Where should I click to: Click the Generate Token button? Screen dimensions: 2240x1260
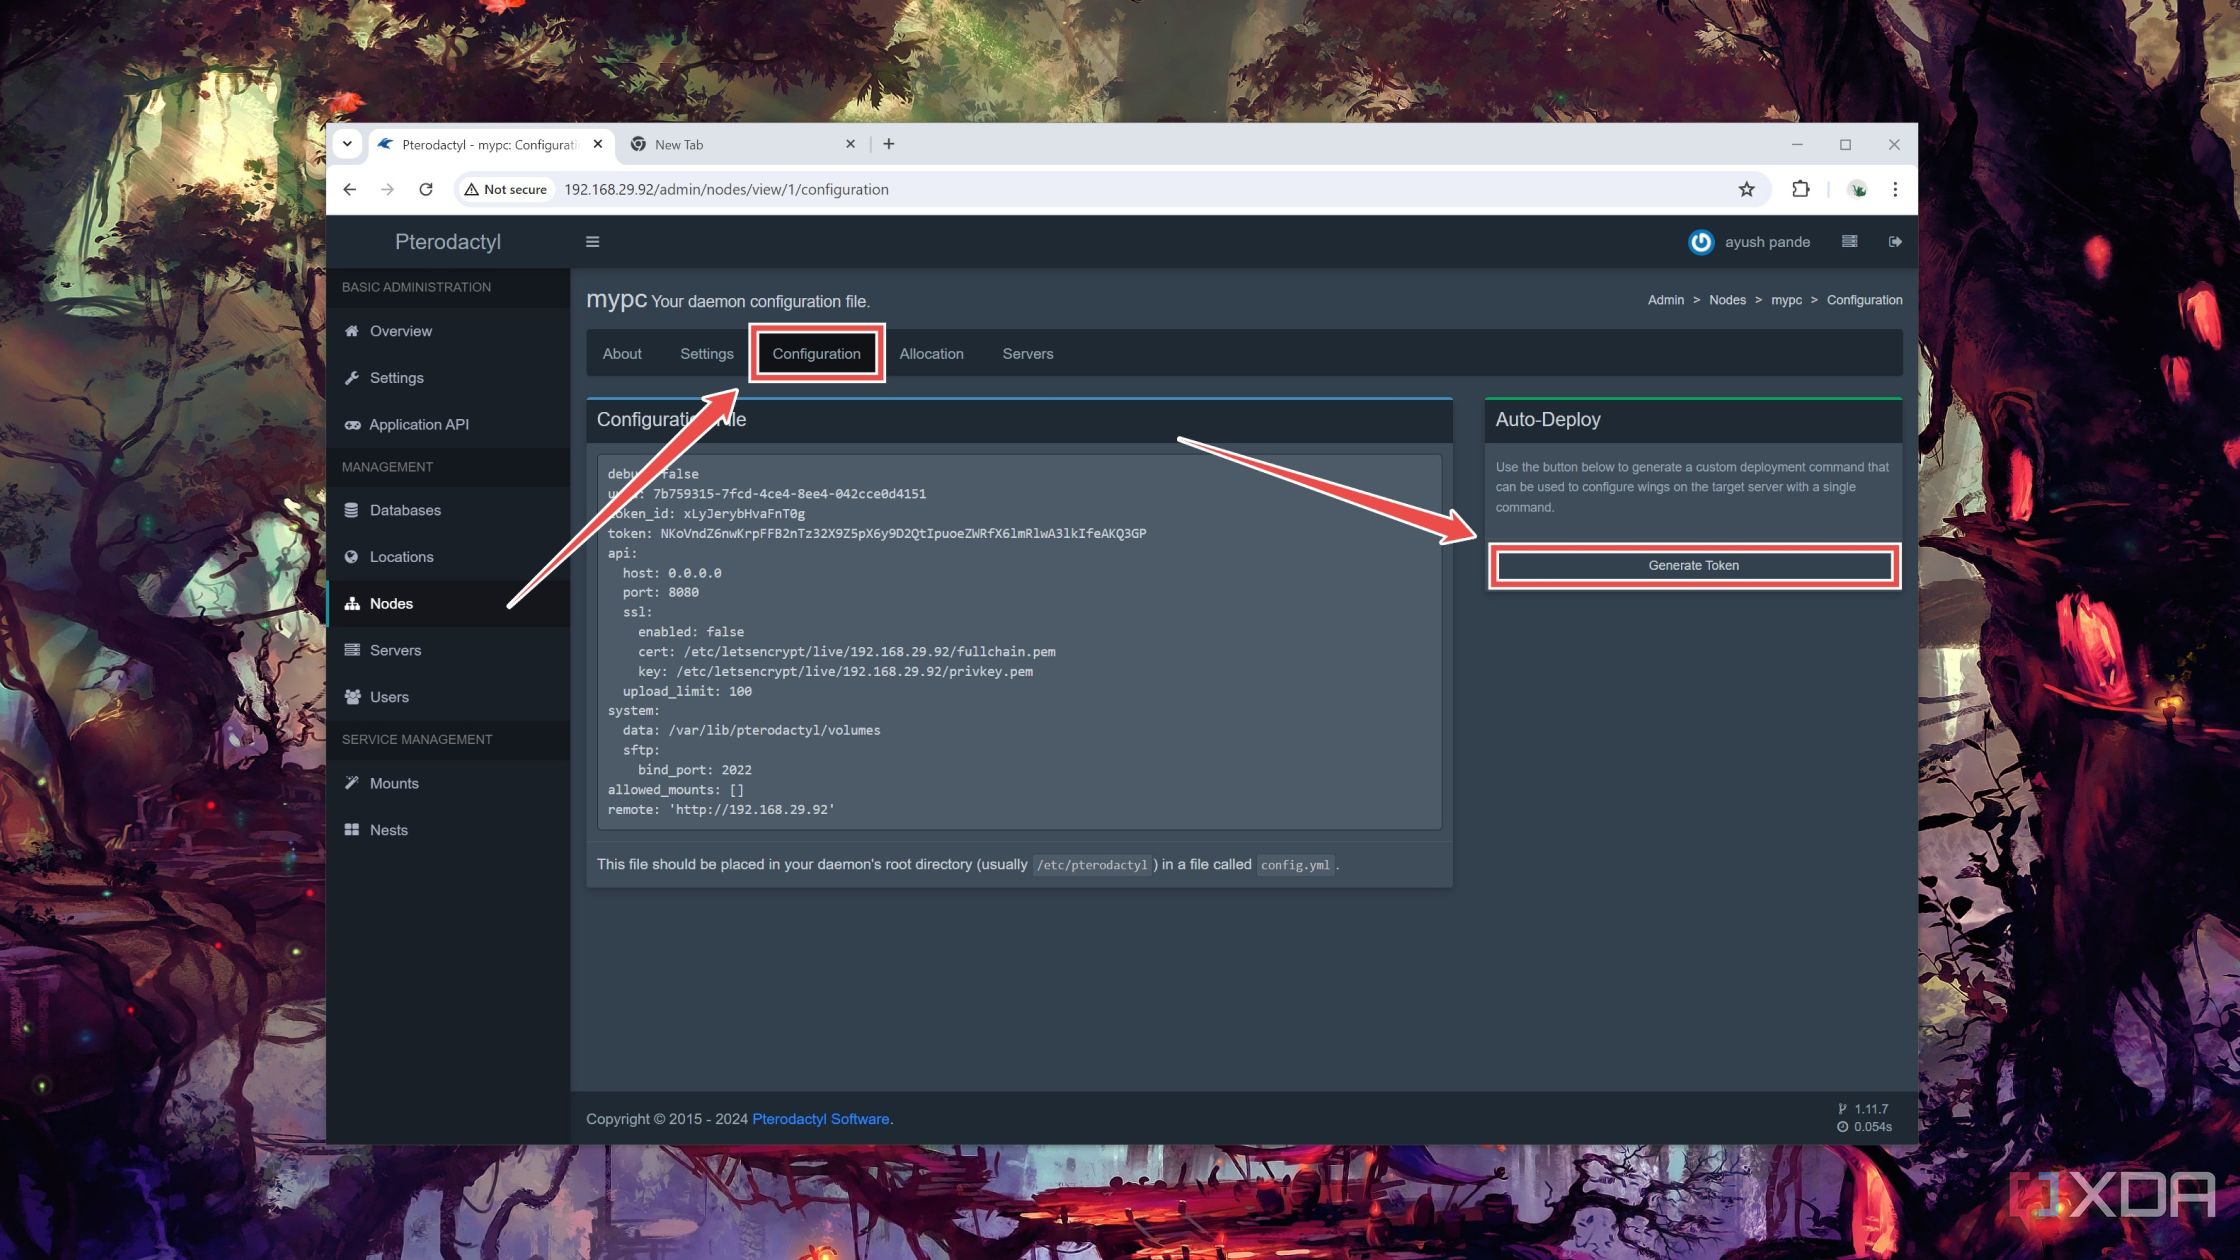(x=1693, y=566)
